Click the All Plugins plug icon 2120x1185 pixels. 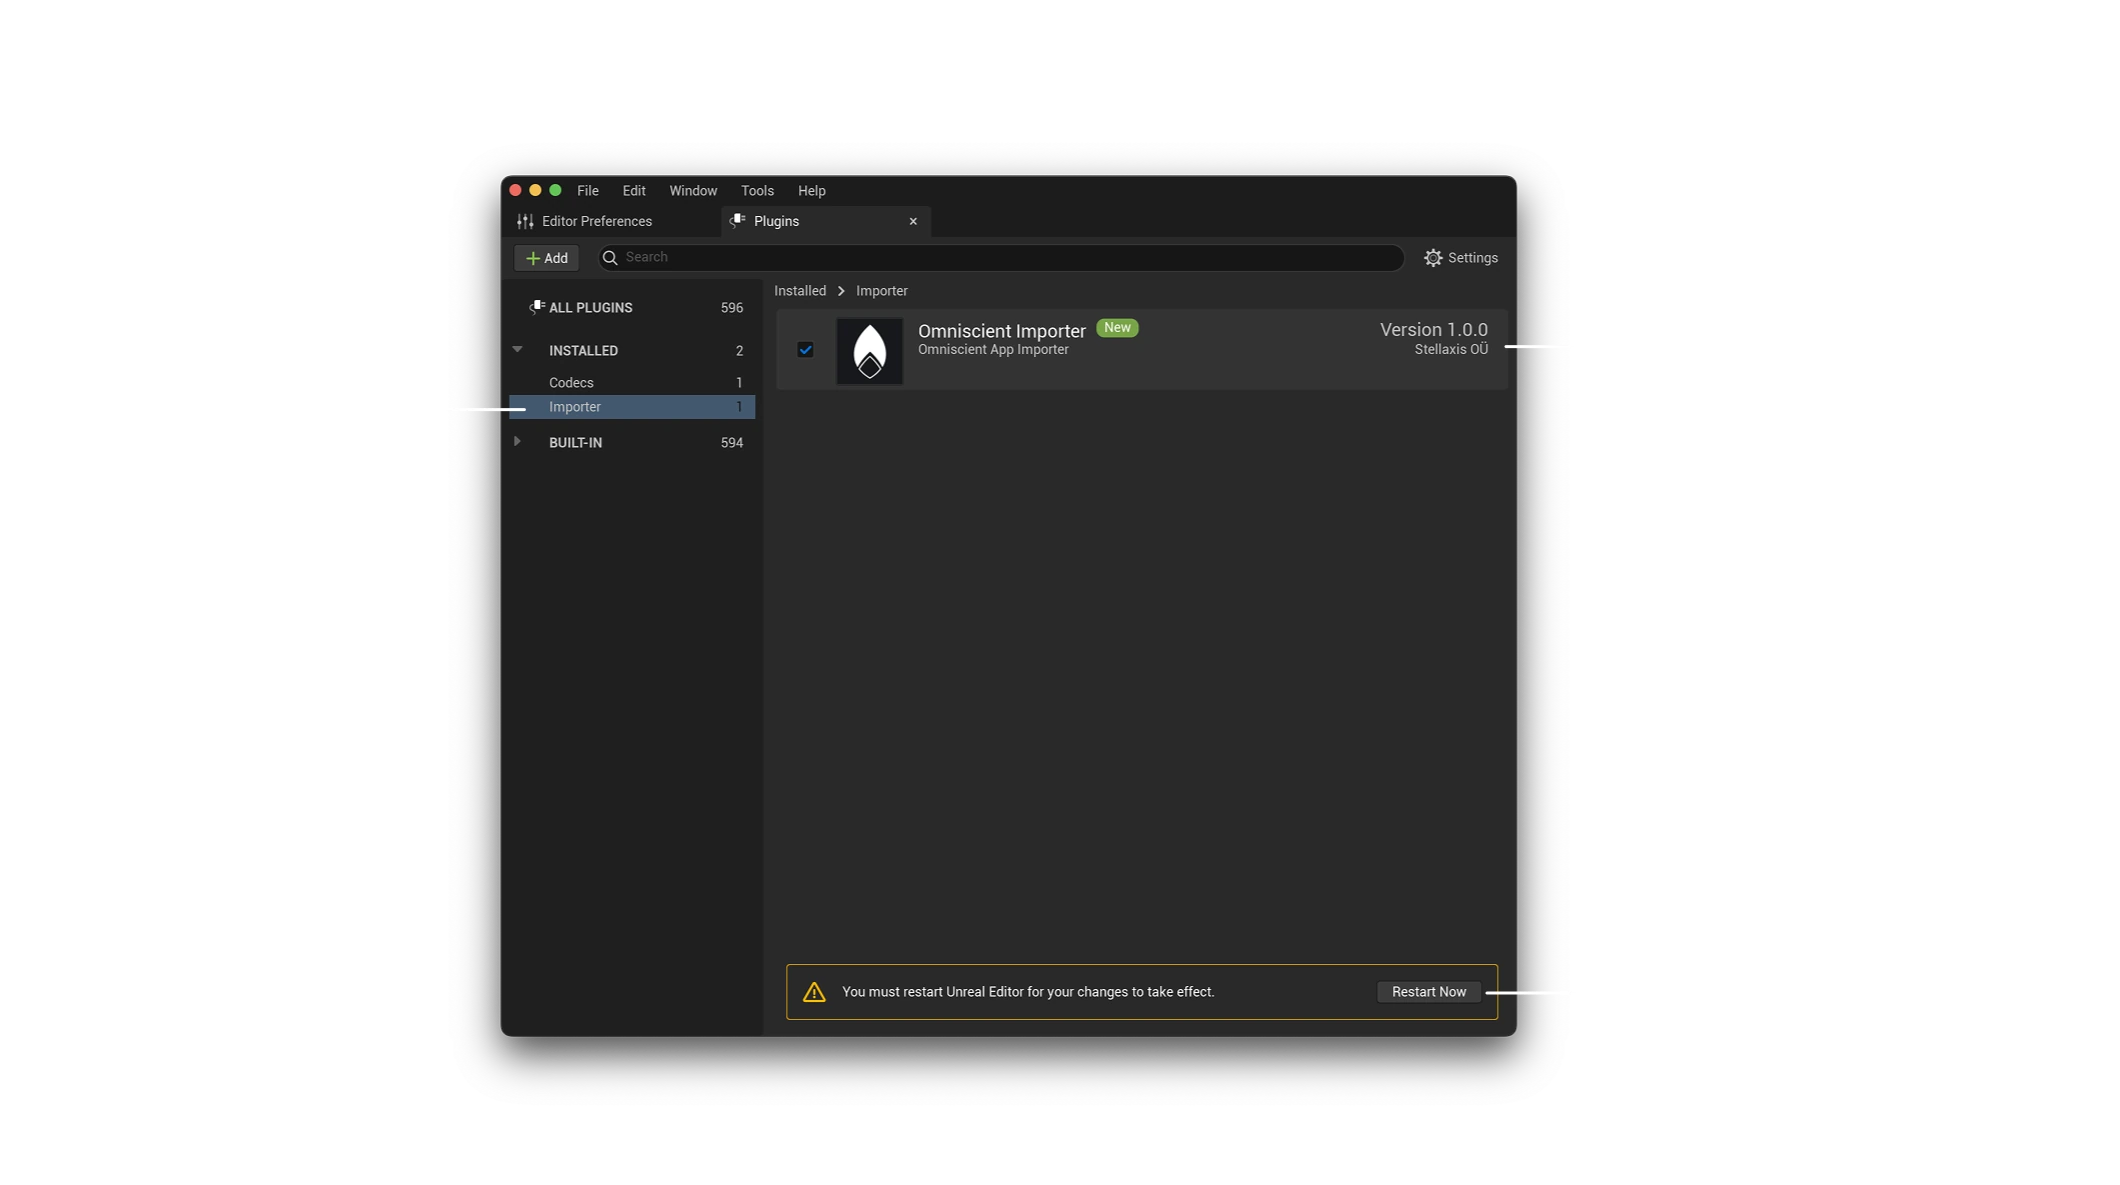click(537, 307)
